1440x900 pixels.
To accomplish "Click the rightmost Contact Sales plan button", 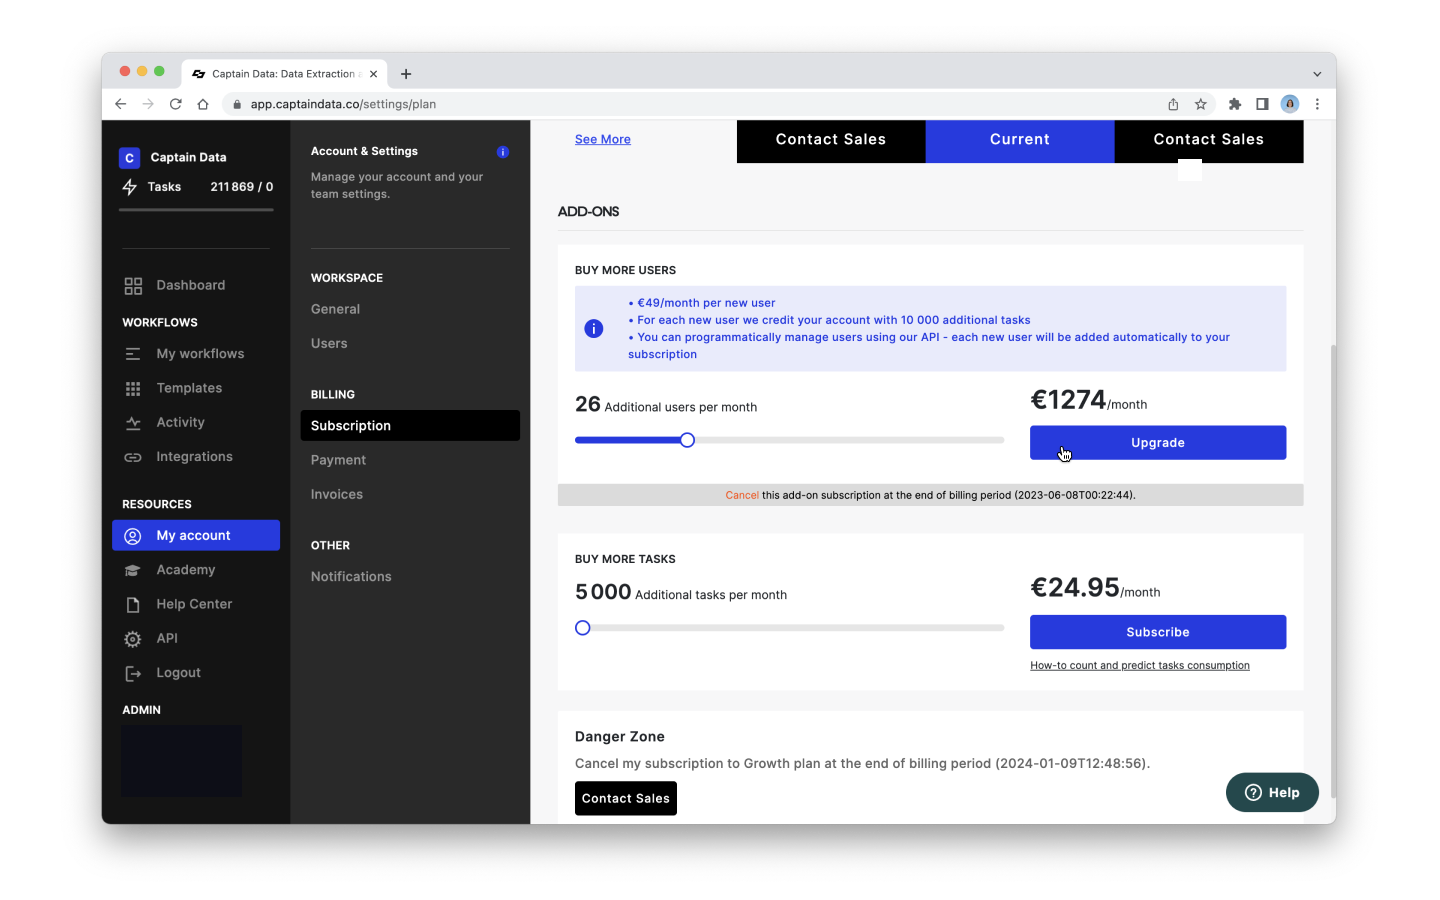I will point(1209,141).
